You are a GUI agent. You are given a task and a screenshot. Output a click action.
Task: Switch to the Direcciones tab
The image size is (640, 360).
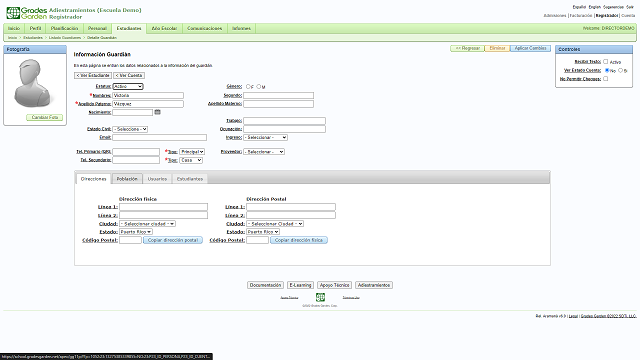pos(93,179)
